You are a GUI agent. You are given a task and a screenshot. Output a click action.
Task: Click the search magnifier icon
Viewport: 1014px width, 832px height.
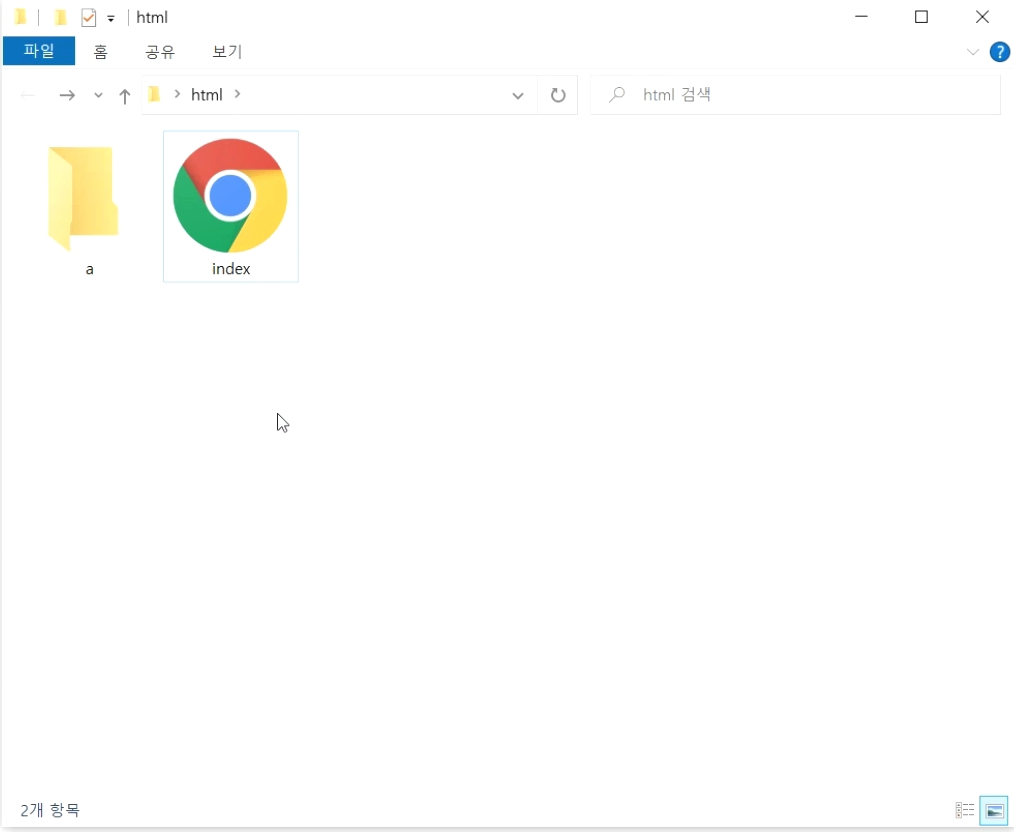(x=617, y=95)
